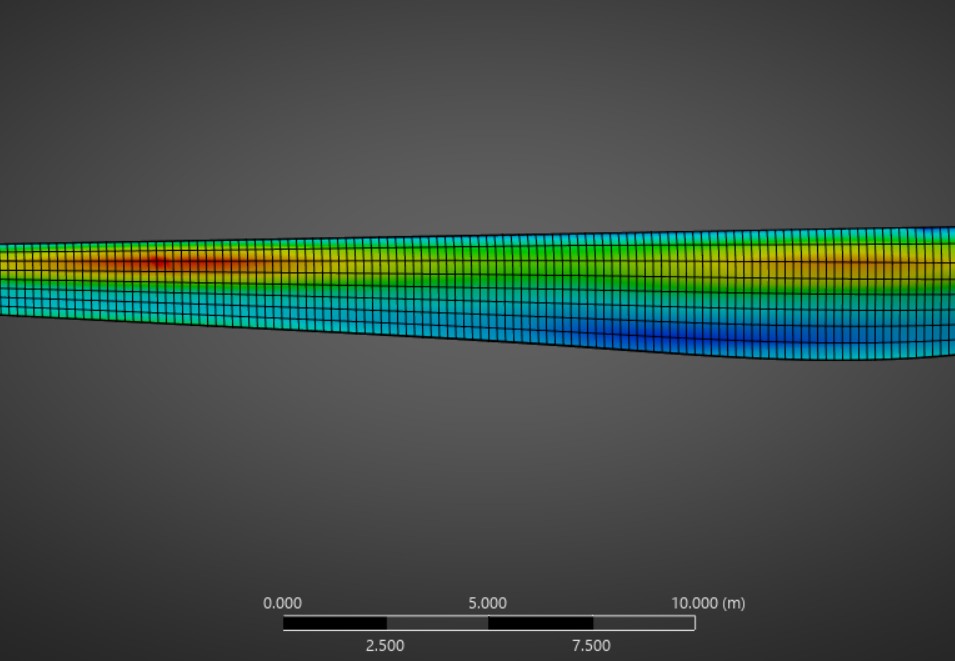Click the darkest red element on the contour

pyautogui.click(x=155, y=261)
